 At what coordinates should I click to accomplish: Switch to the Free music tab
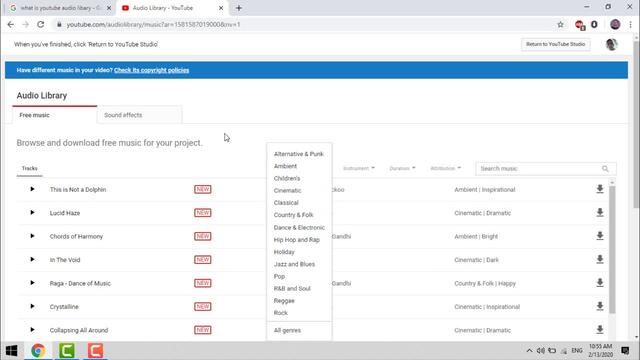pos(55,115)
